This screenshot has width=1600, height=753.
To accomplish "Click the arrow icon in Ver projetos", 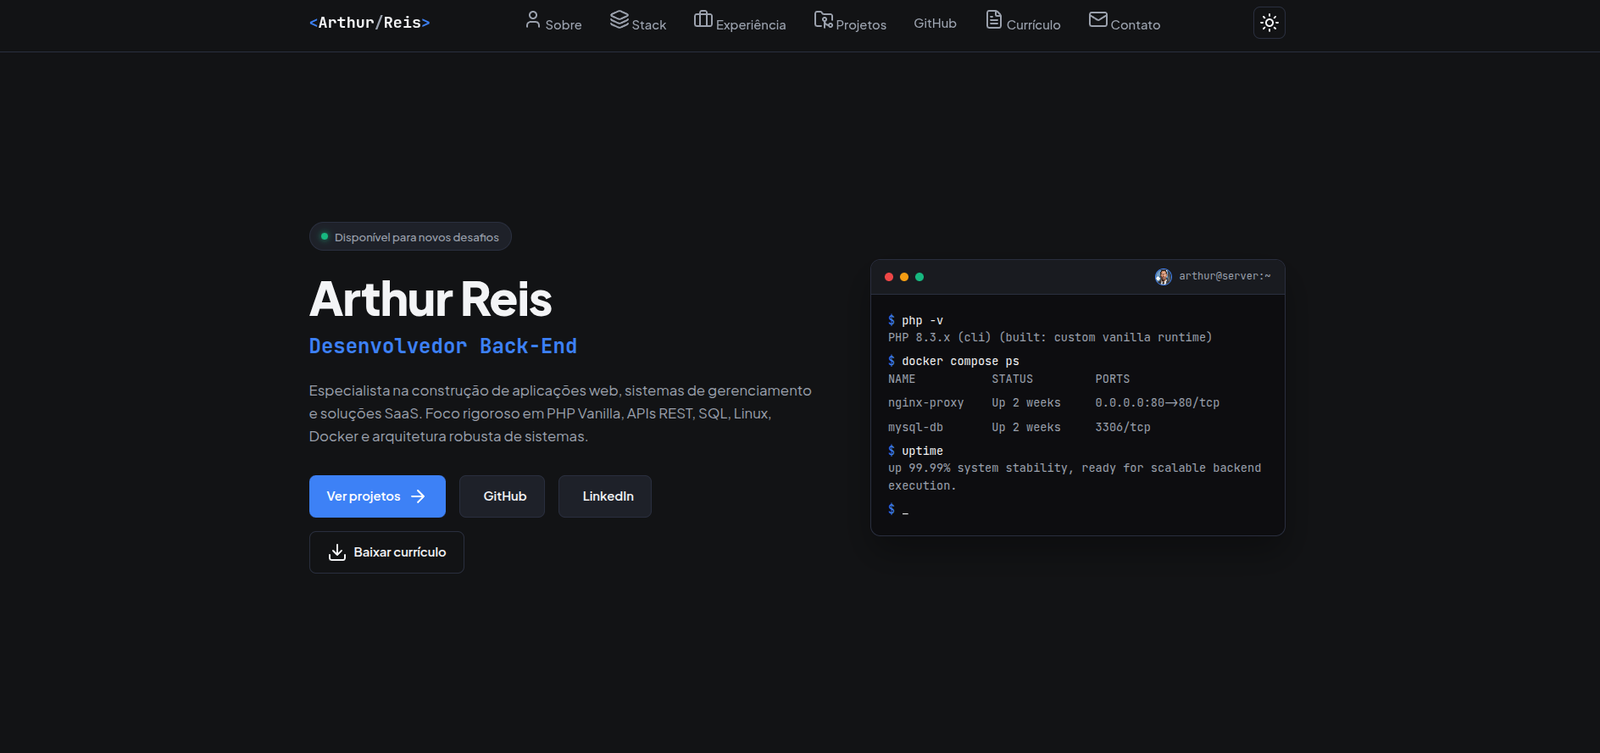I will pyautogui.click(x=418, y=496).
